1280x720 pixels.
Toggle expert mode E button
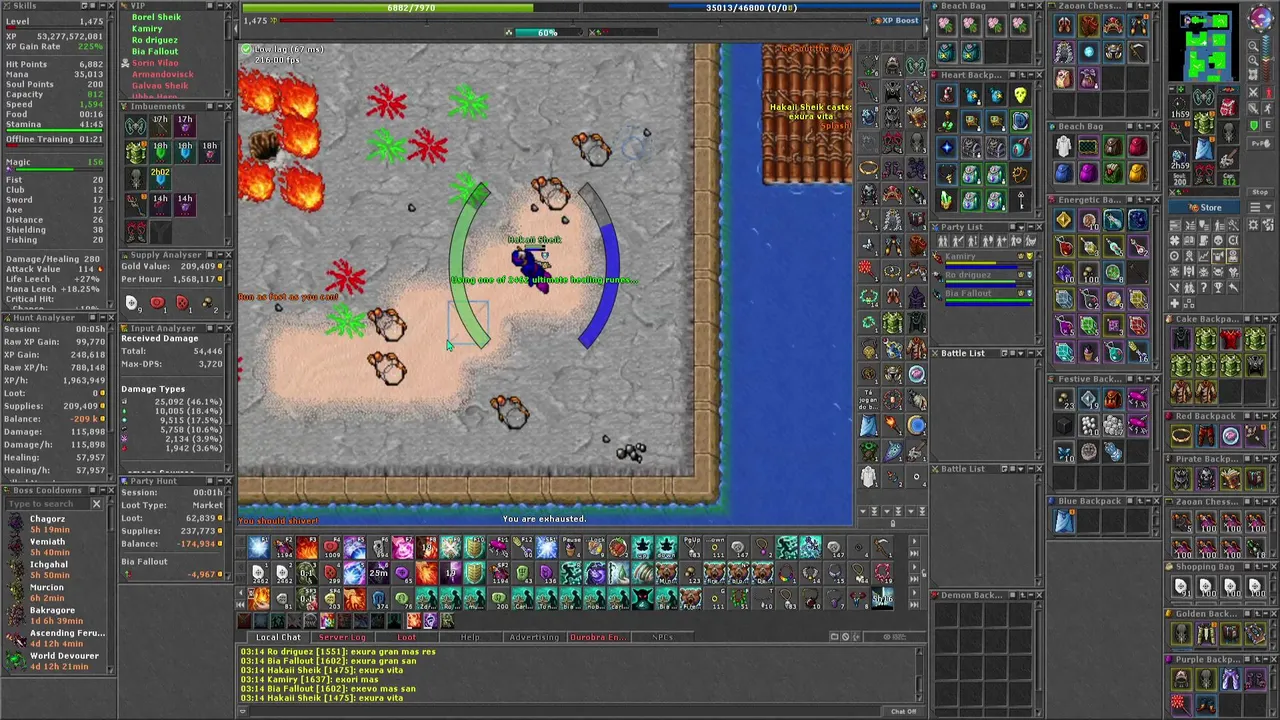click(1267, 125)
